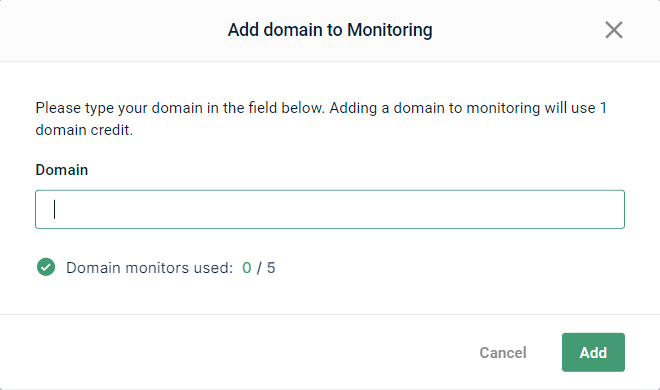Click the Add button
This screenshot has height=390, width=660.
point(593,352)
